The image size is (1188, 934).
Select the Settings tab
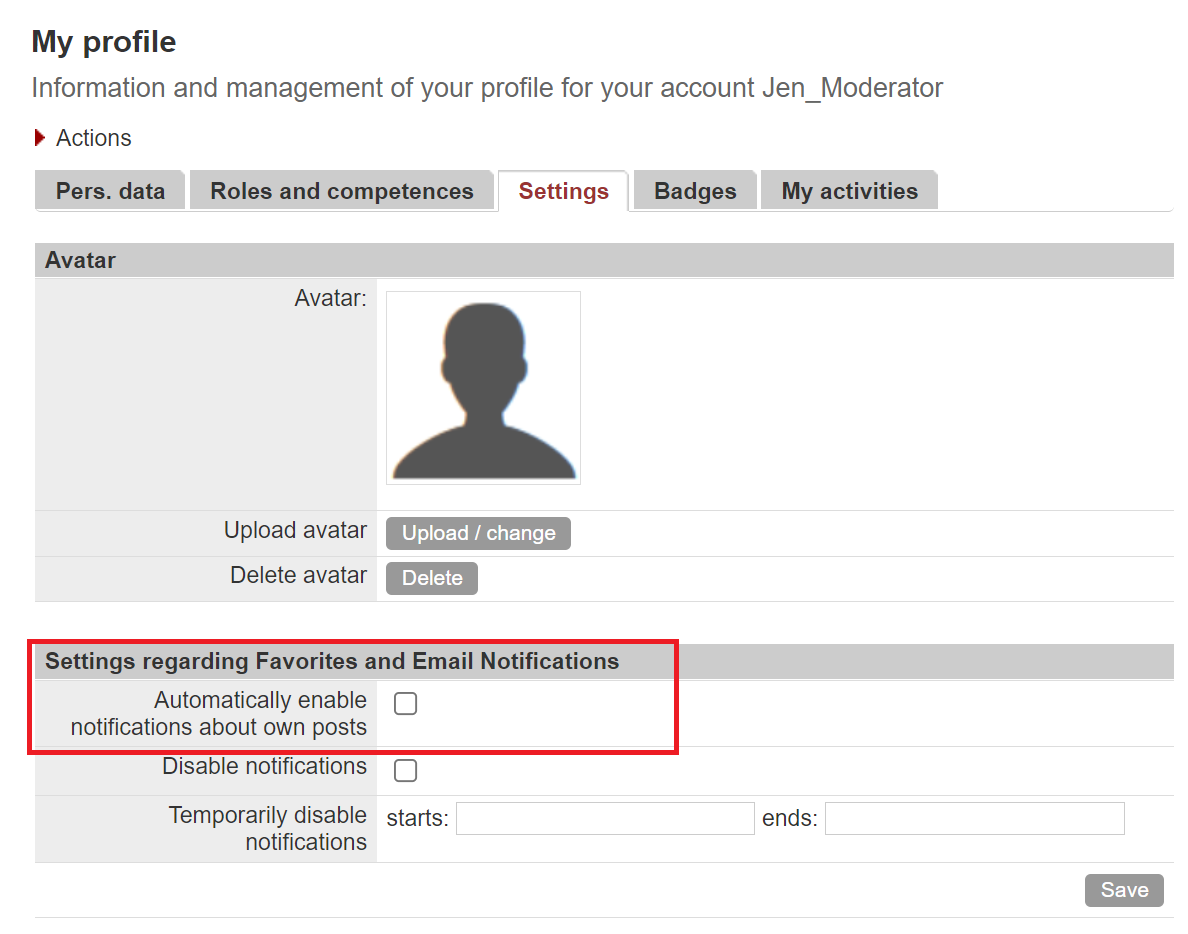point(563,191)
